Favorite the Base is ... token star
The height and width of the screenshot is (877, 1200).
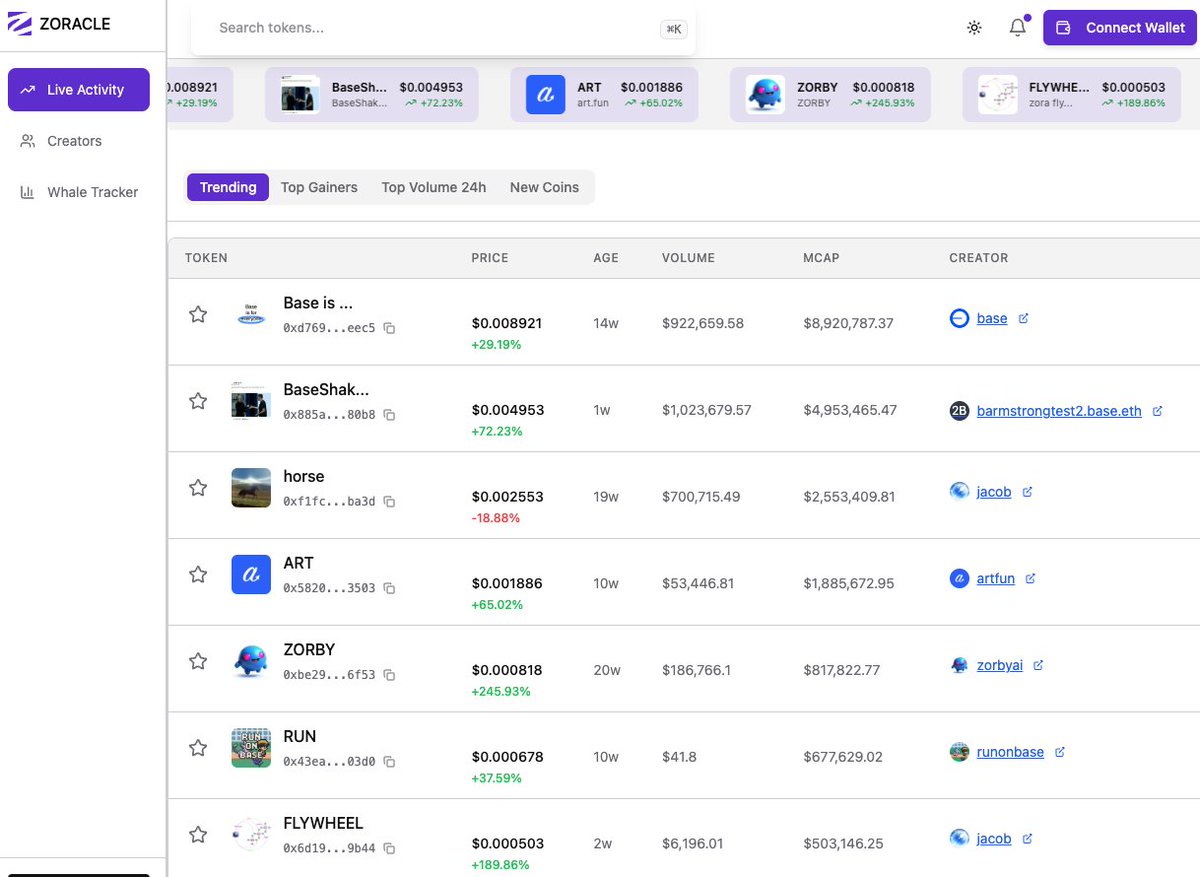pos(198,314)
